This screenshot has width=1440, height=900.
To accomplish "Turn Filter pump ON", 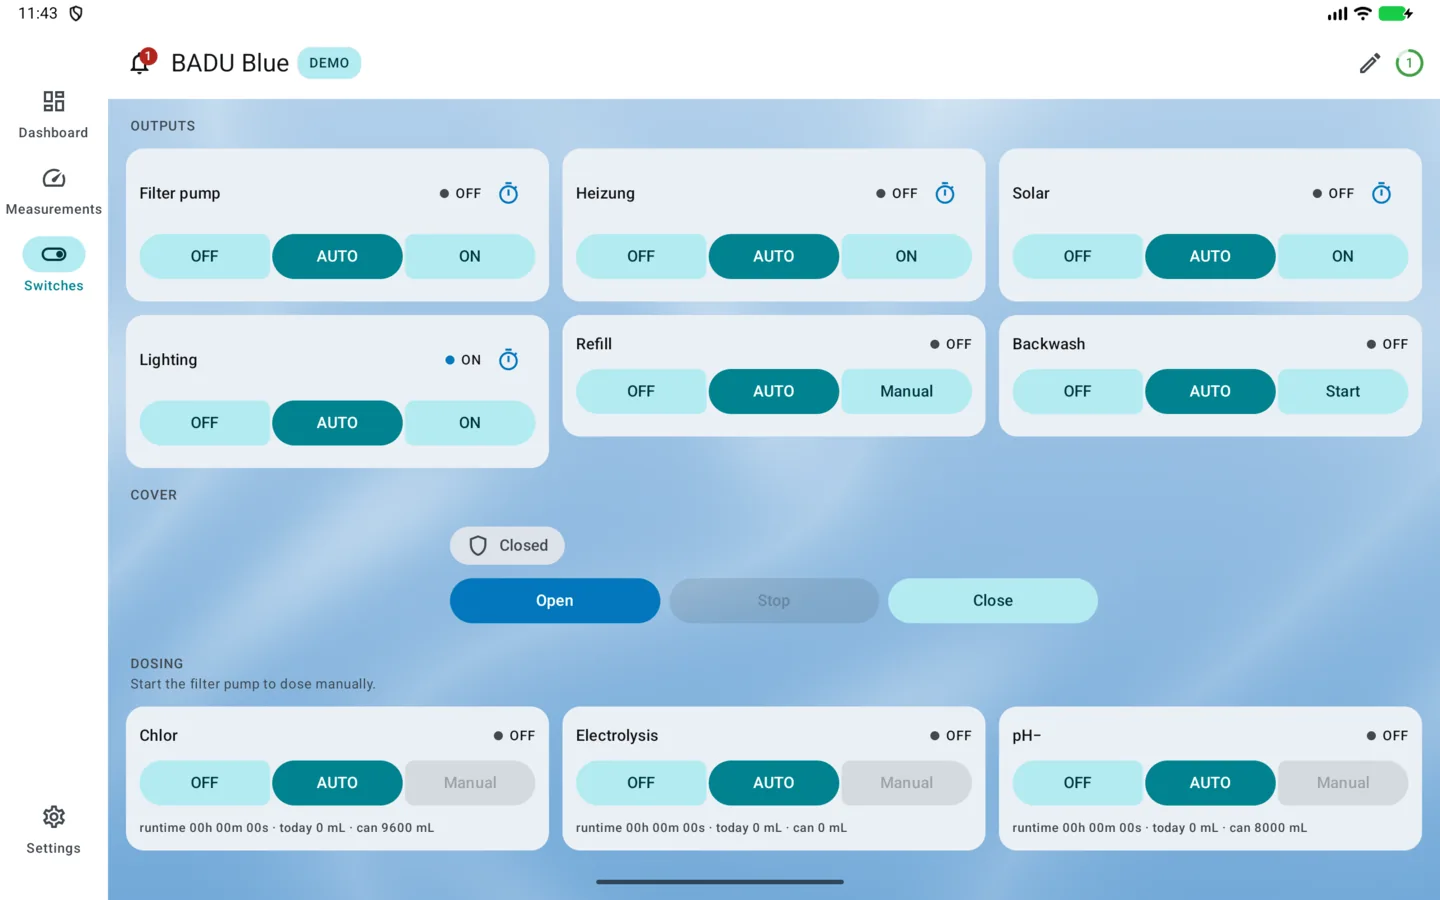I will point(470,256).
